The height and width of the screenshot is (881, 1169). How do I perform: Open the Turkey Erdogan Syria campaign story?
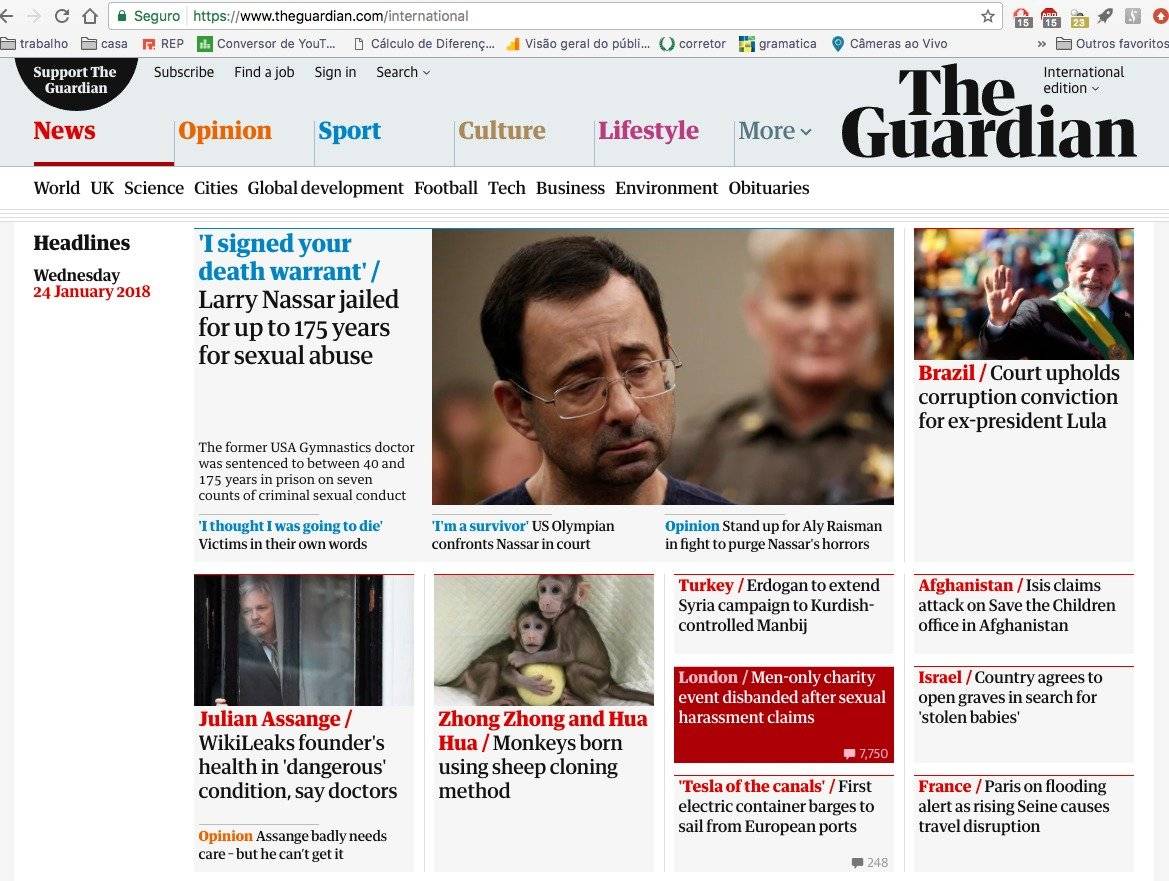[x=779, y=605]
